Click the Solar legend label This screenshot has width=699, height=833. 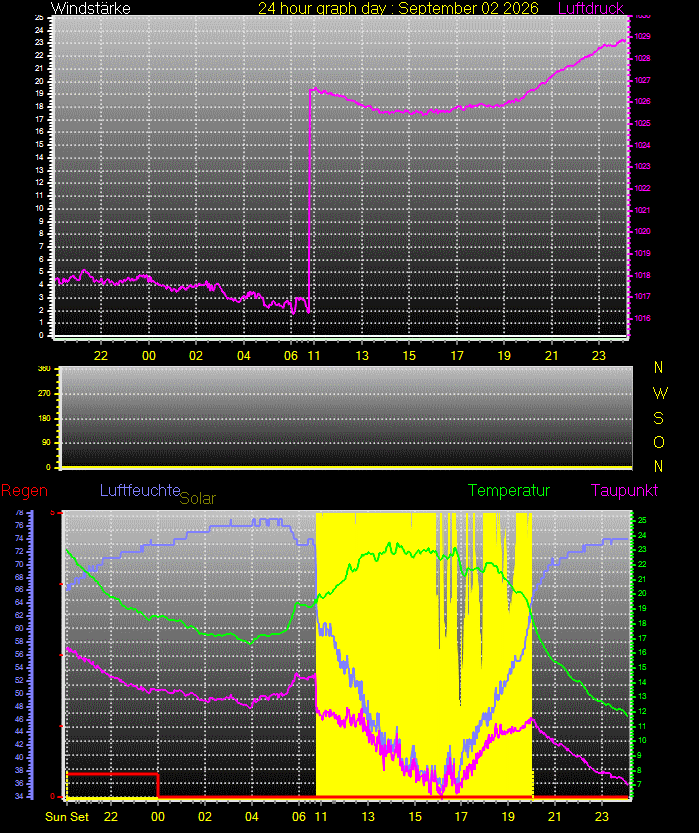198,498
